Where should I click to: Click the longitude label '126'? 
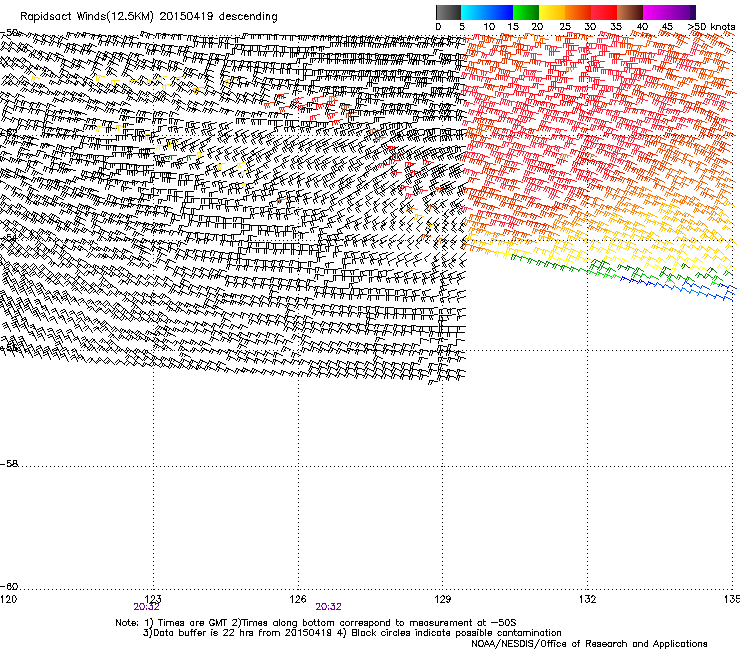[298, 599]
